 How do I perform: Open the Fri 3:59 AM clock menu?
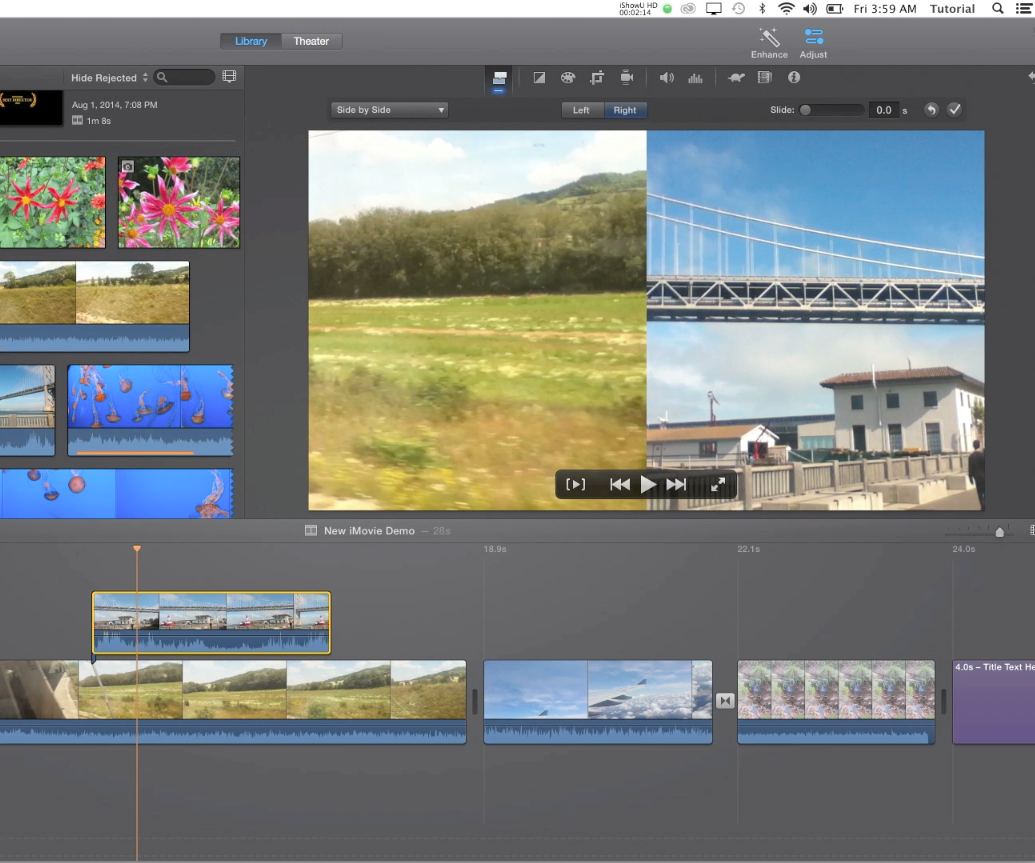pyautogui.click(x=885, y=9)
